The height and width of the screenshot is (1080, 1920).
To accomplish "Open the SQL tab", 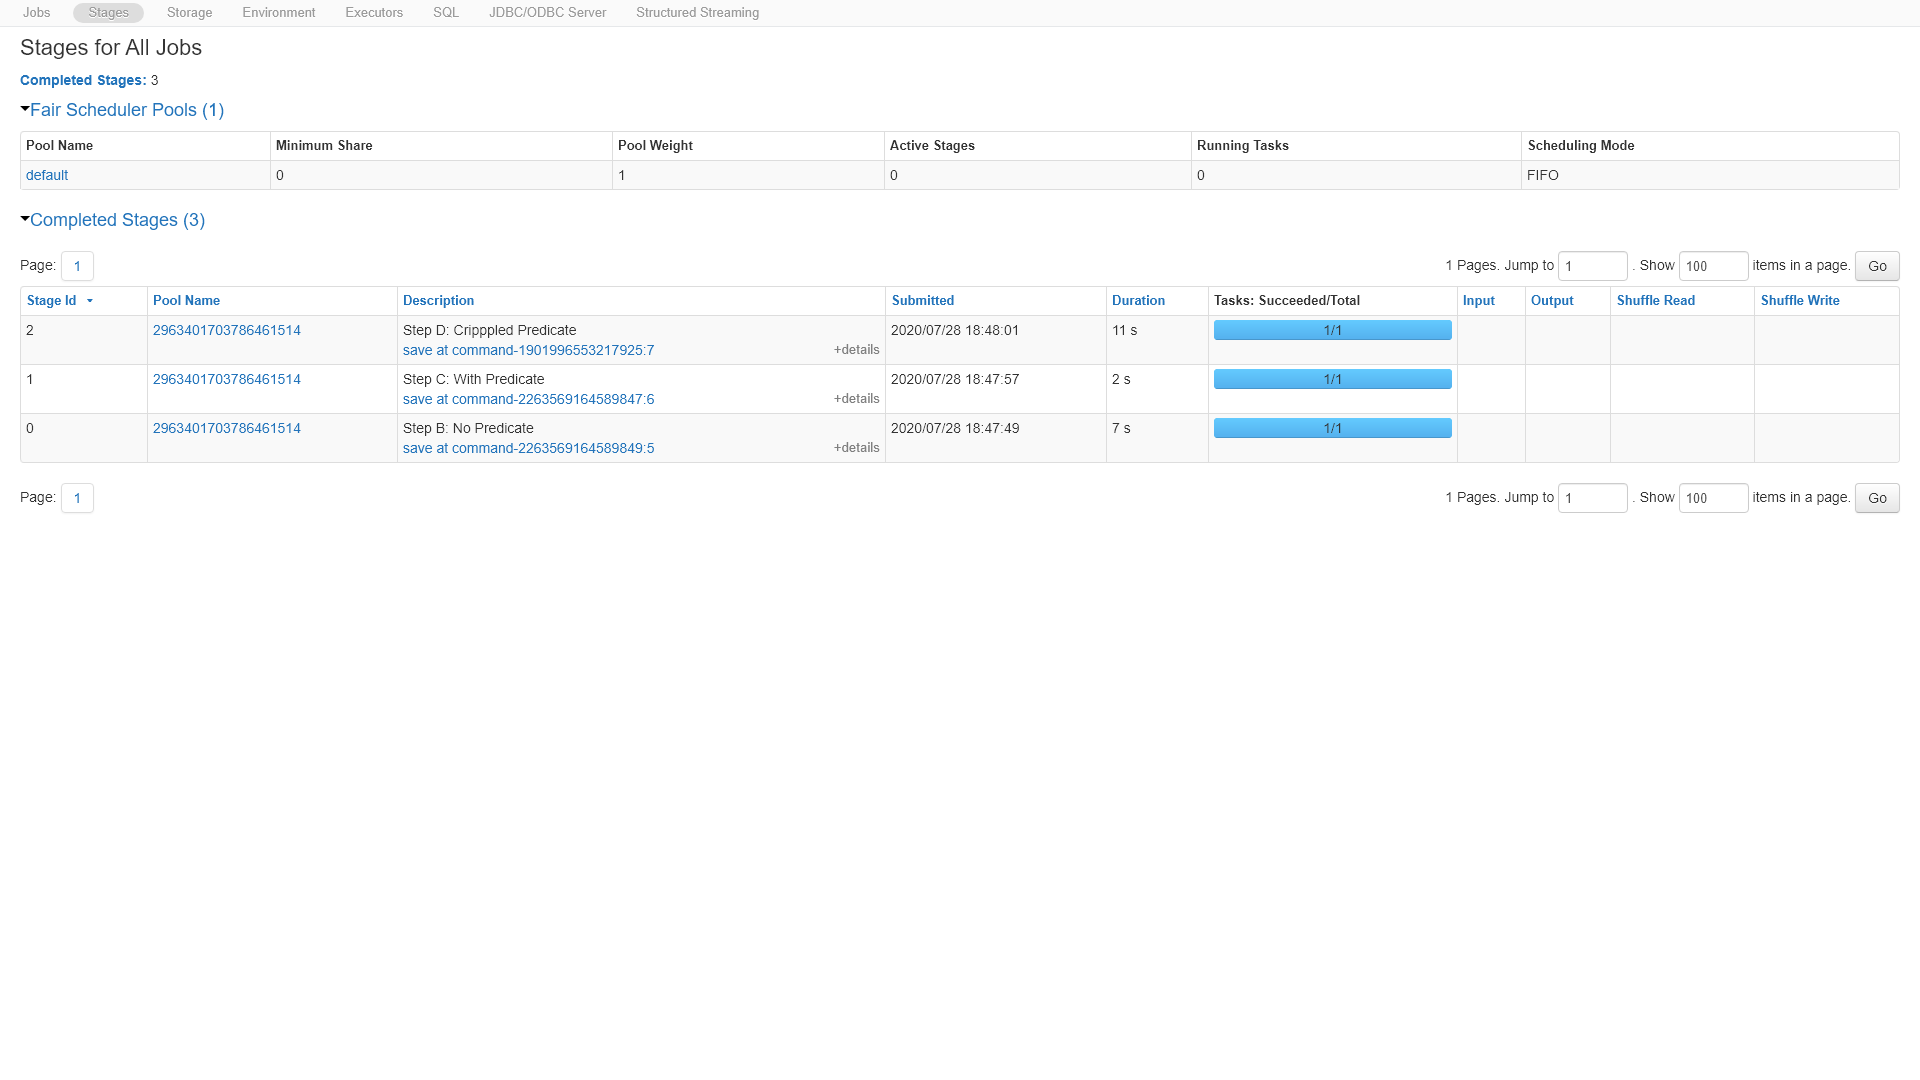I will point(446,13).
